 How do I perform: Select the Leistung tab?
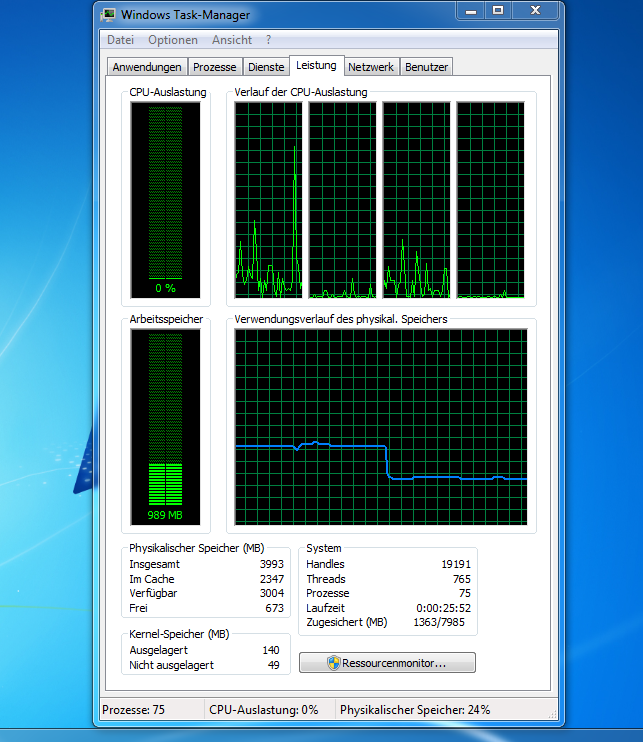point(317,65)
